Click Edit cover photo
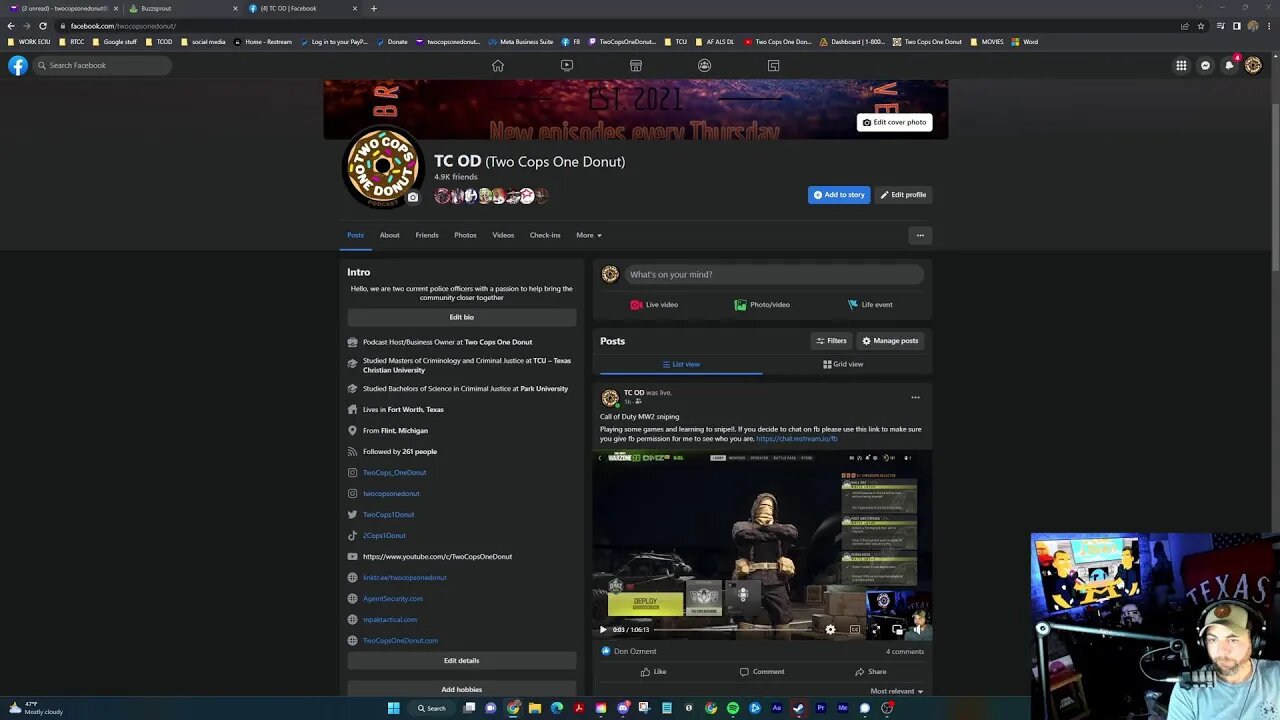1280x720 pixels. click(x=894, y=122)
